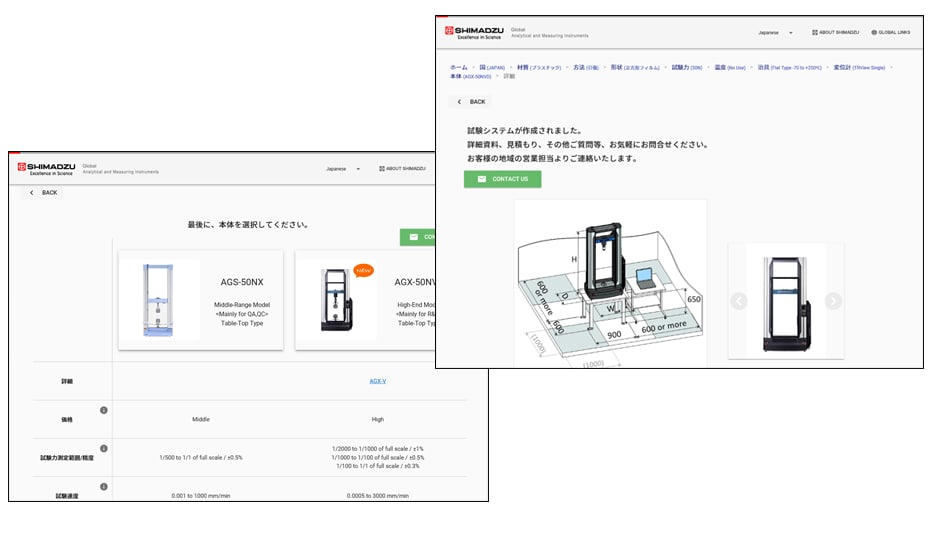Select the AGS-50NX machine card
Screen dimensions: 929x549
pyautogui.click(x=201, y=300)
